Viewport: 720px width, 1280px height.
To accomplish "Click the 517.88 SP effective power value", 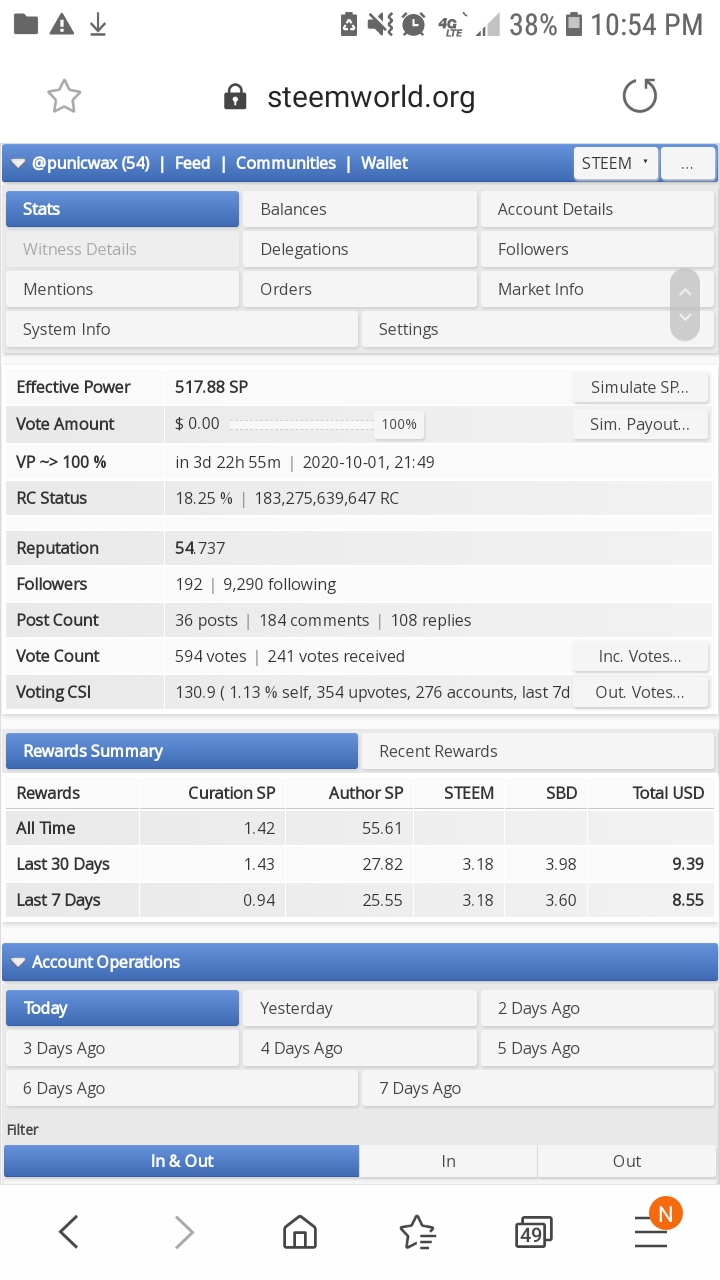I will coord(211,387).
